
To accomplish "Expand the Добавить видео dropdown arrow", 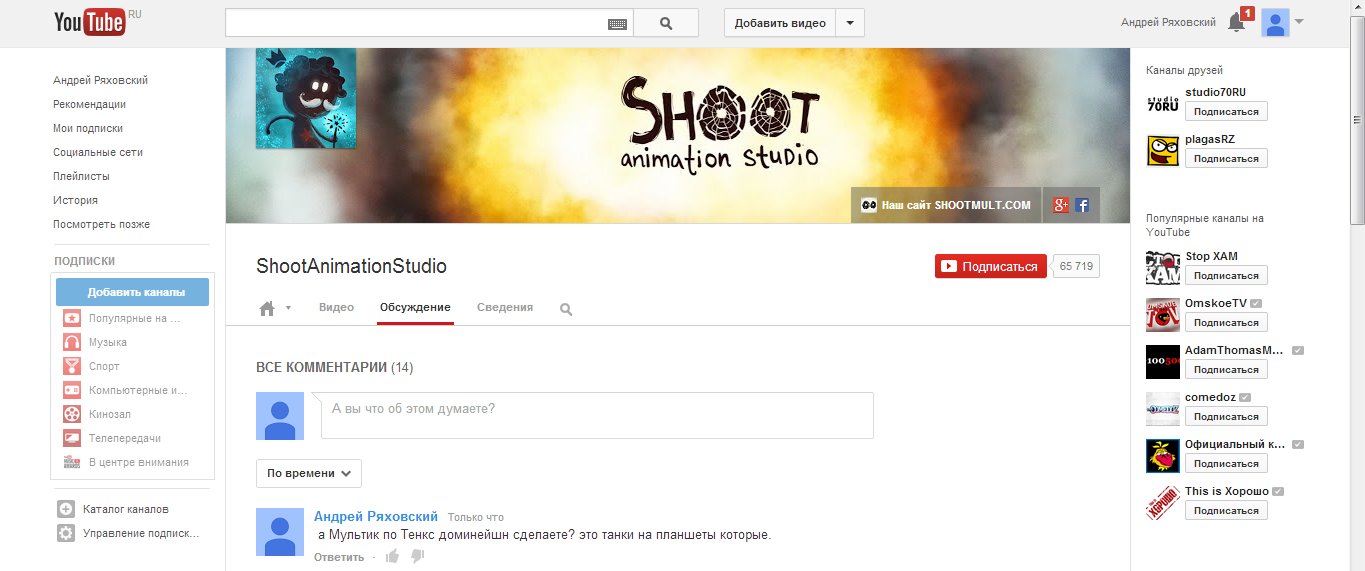I will (850, 23).
